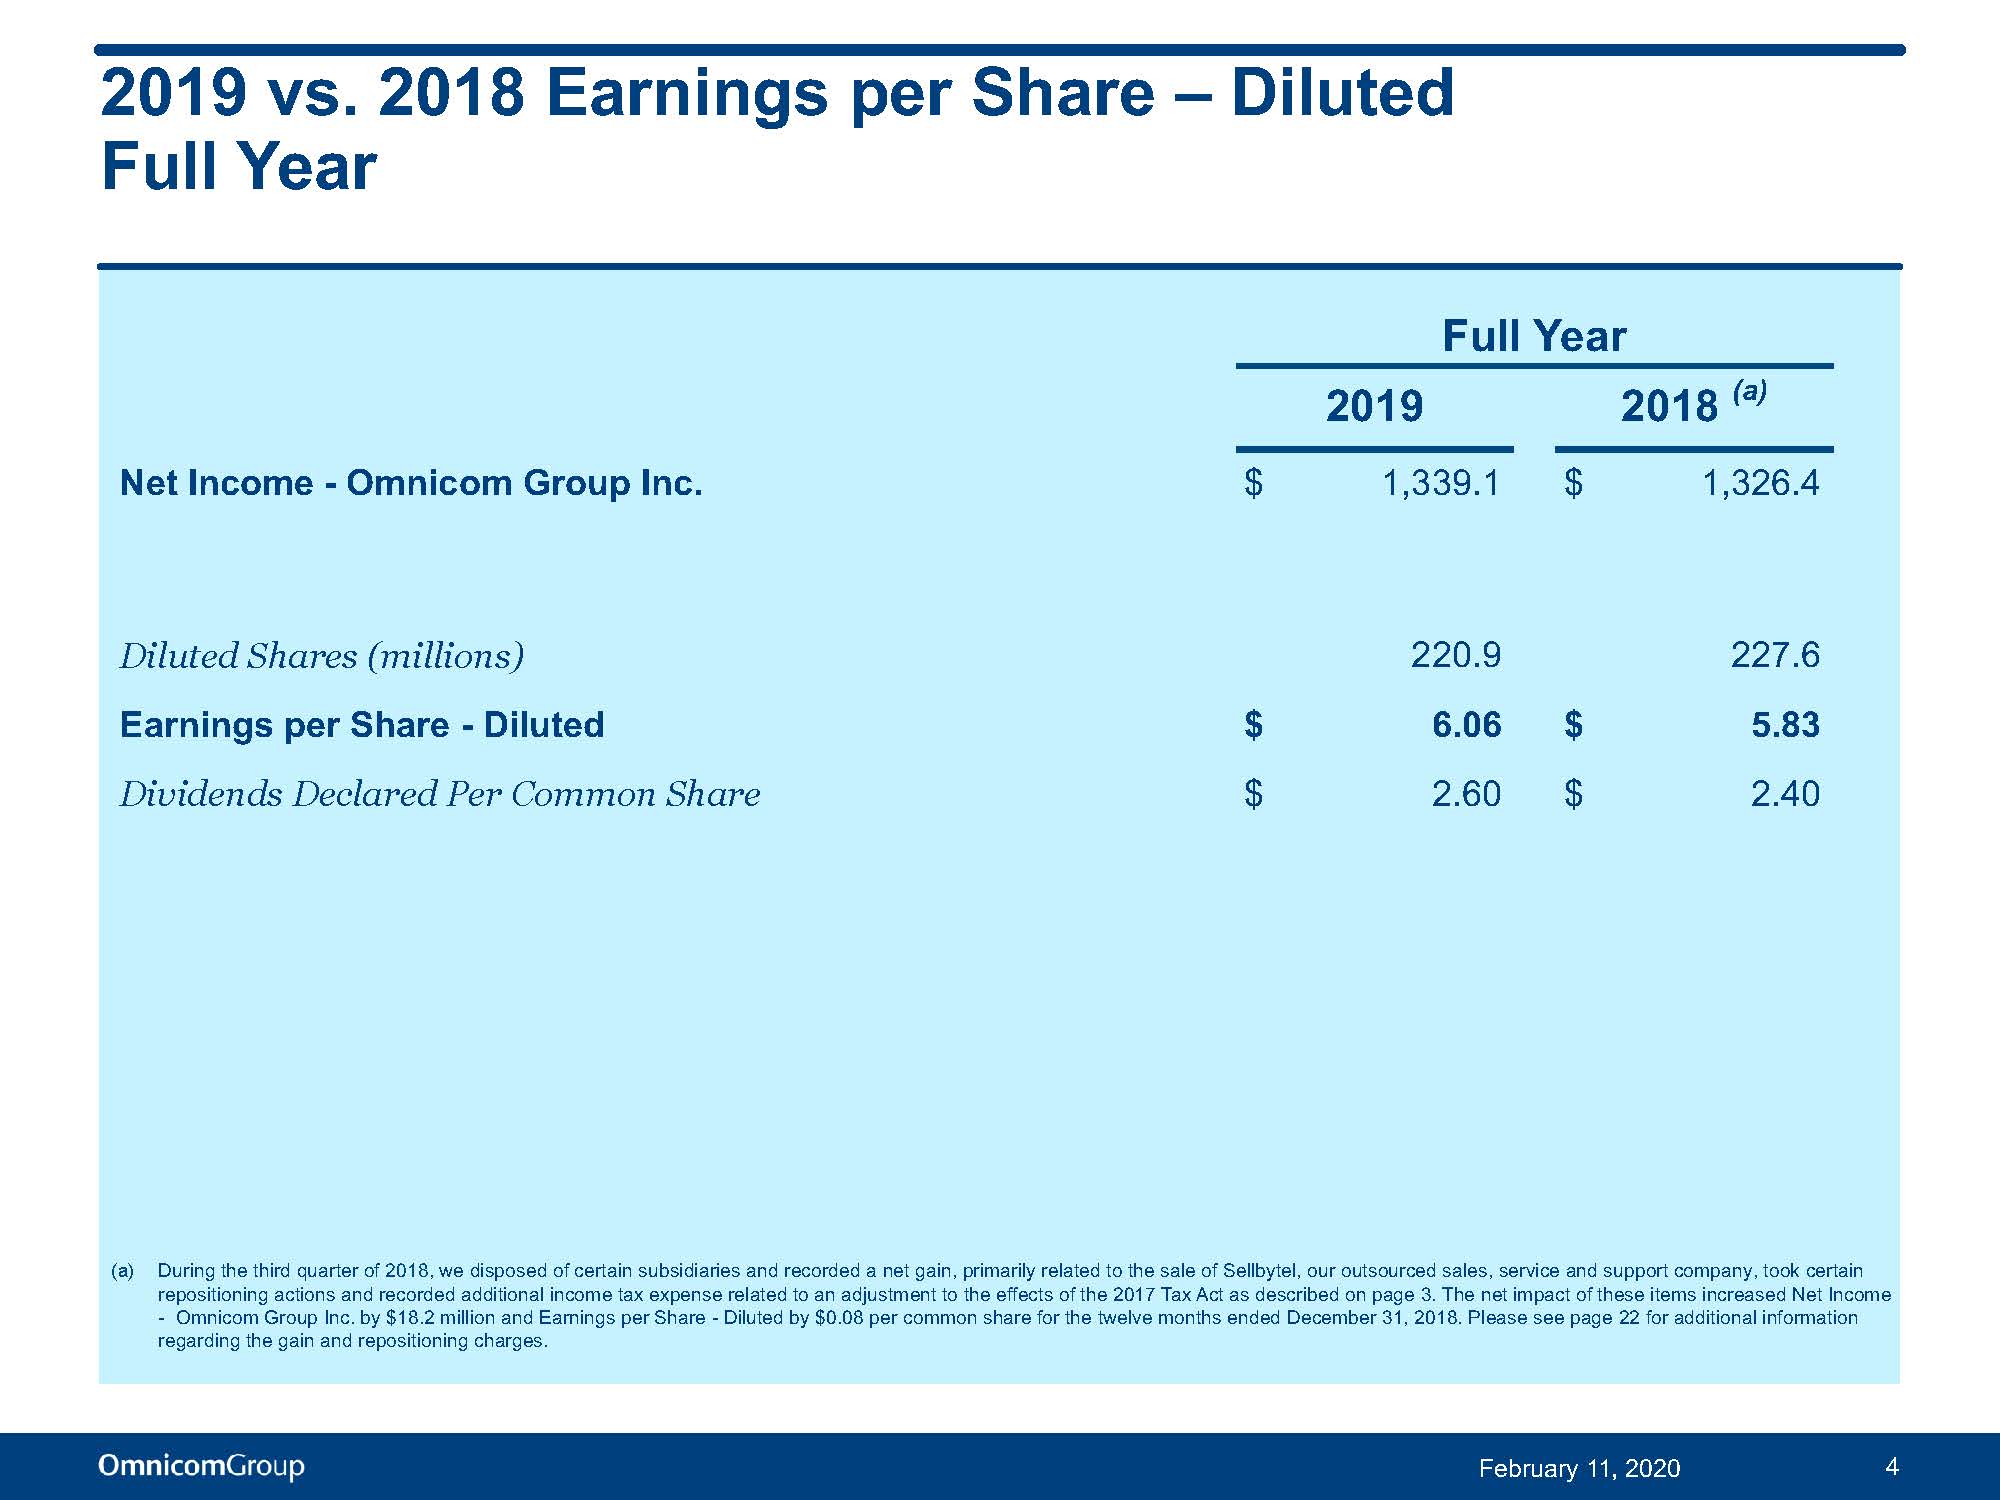Select the 2019 net income value 1,339.1

pyautogui.click(x=1441, y=484)
